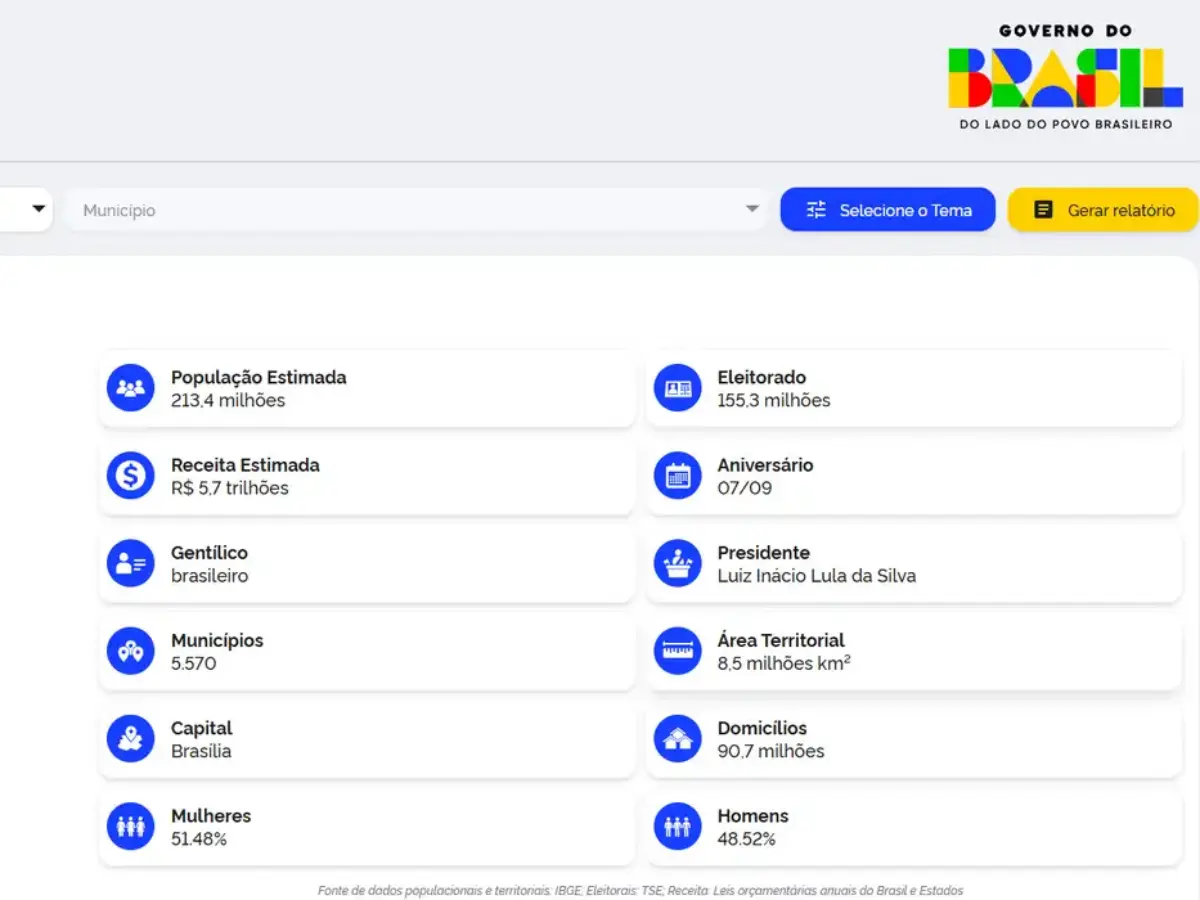Click the Presidente podium icon
Viewport: 1200px width, 900px height.
point(678,563)
